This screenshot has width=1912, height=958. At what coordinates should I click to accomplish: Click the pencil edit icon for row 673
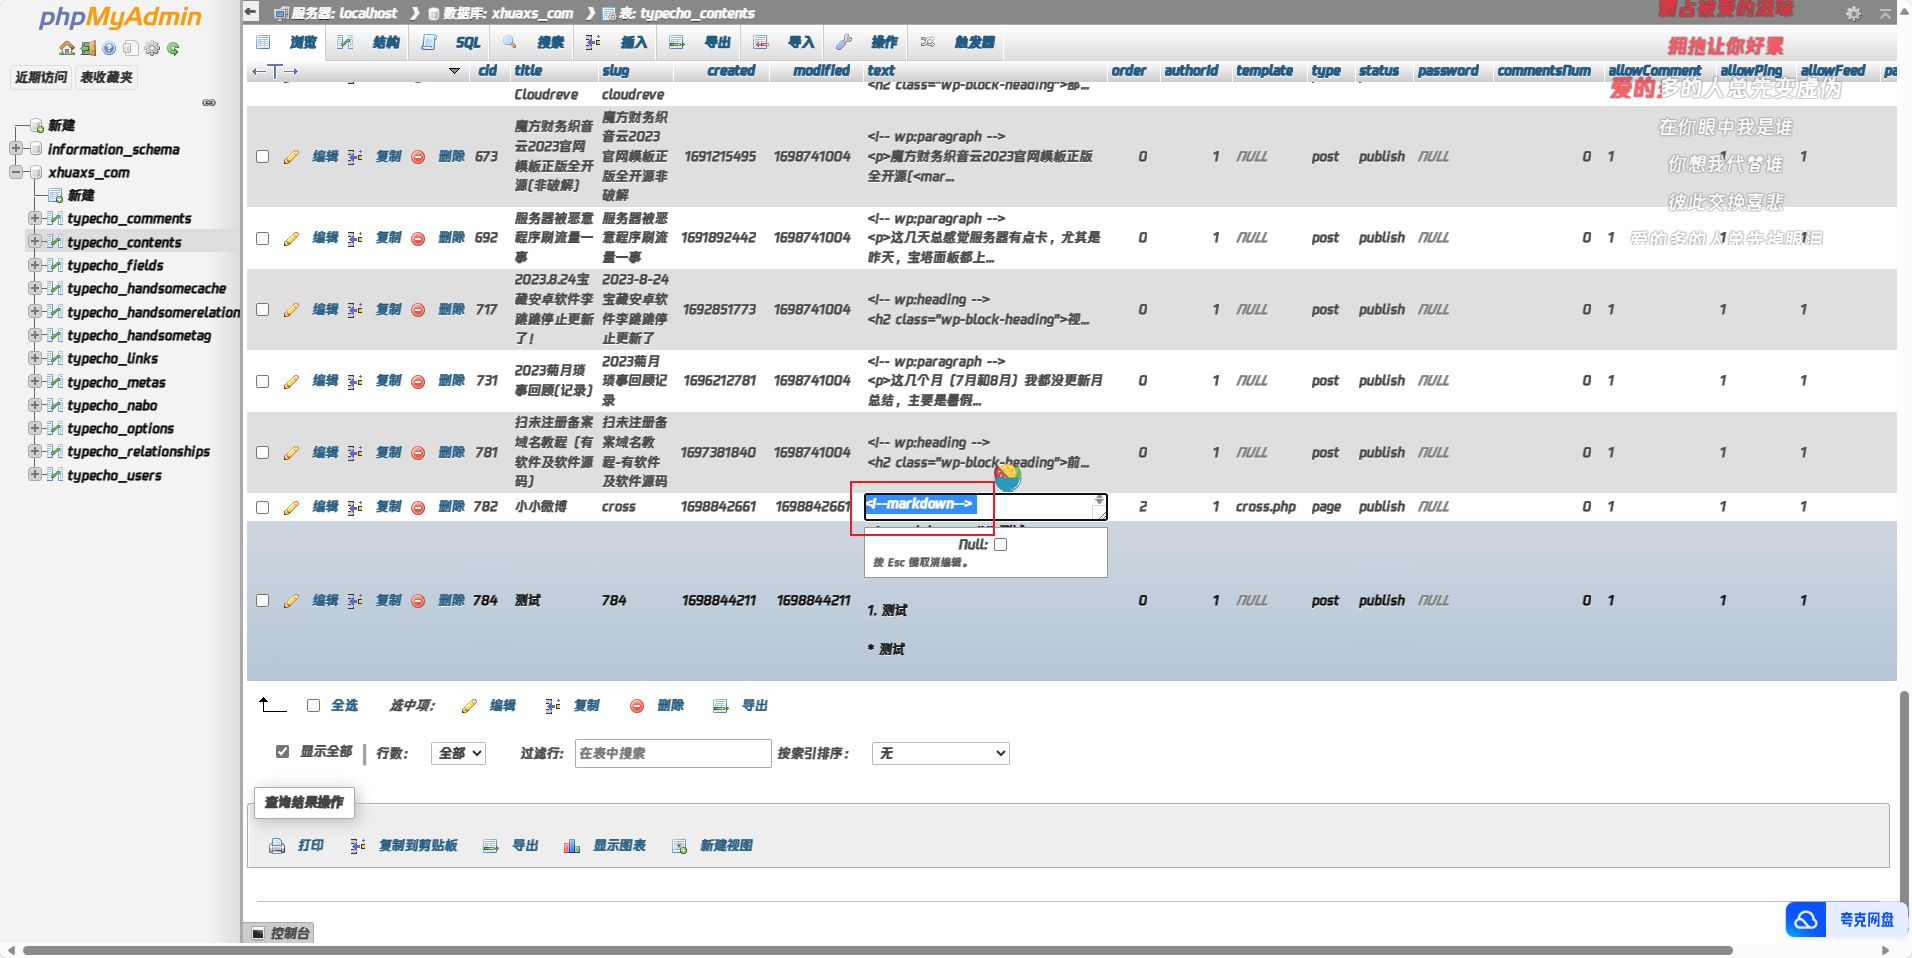(x=291, y=157)
